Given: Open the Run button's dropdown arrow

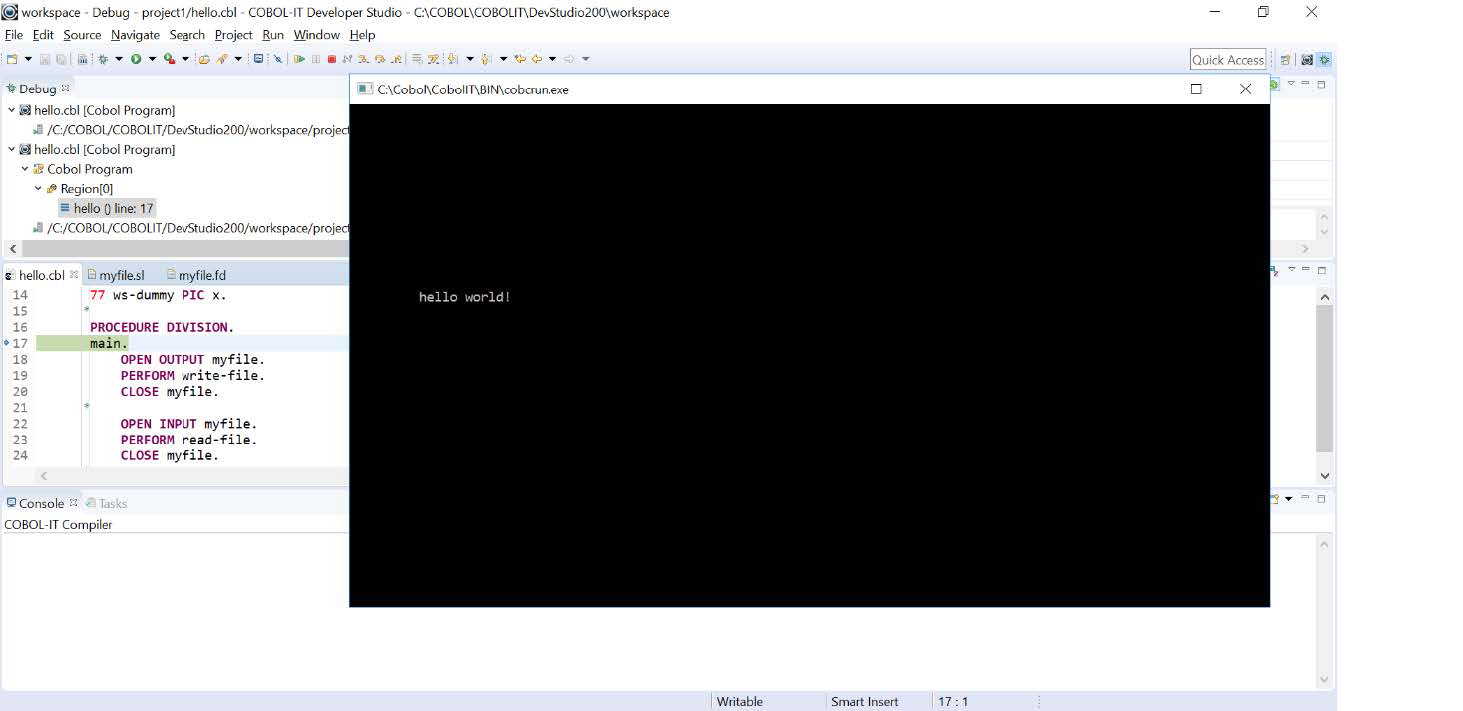Looking at the screenshot, I should tap(152, 59).
